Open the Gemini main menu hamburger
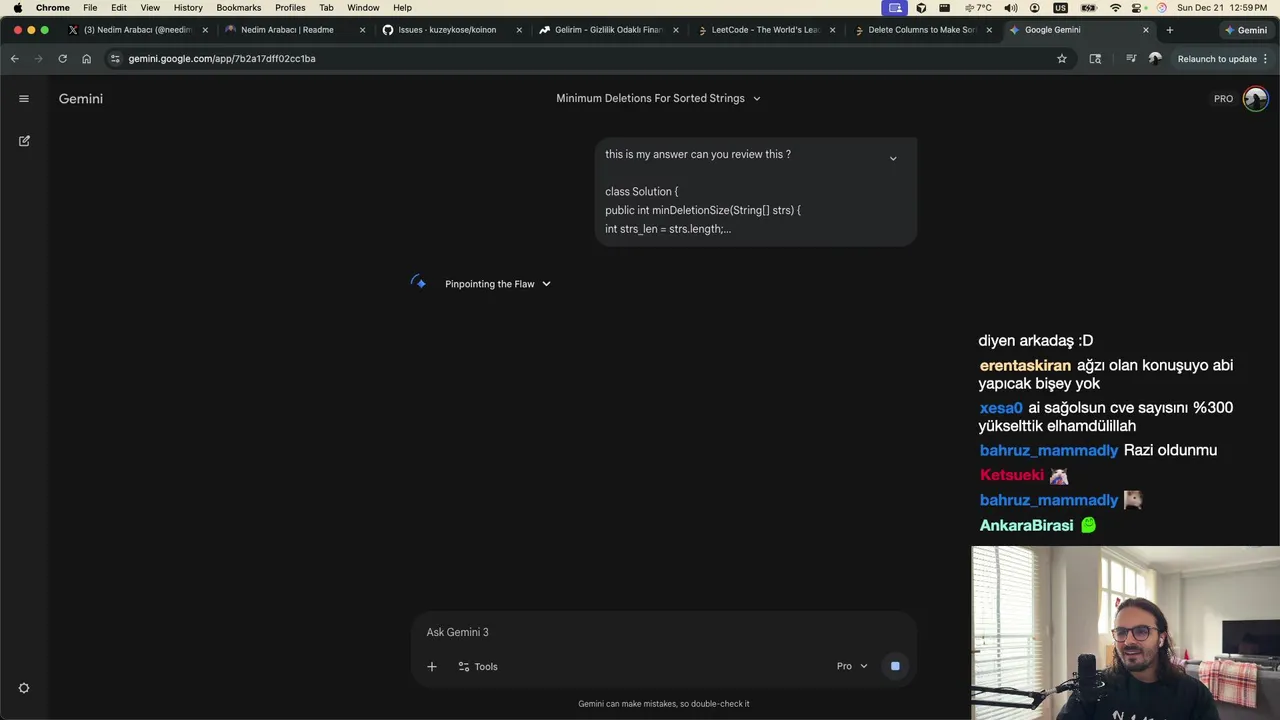 click(x=24, y=98)
